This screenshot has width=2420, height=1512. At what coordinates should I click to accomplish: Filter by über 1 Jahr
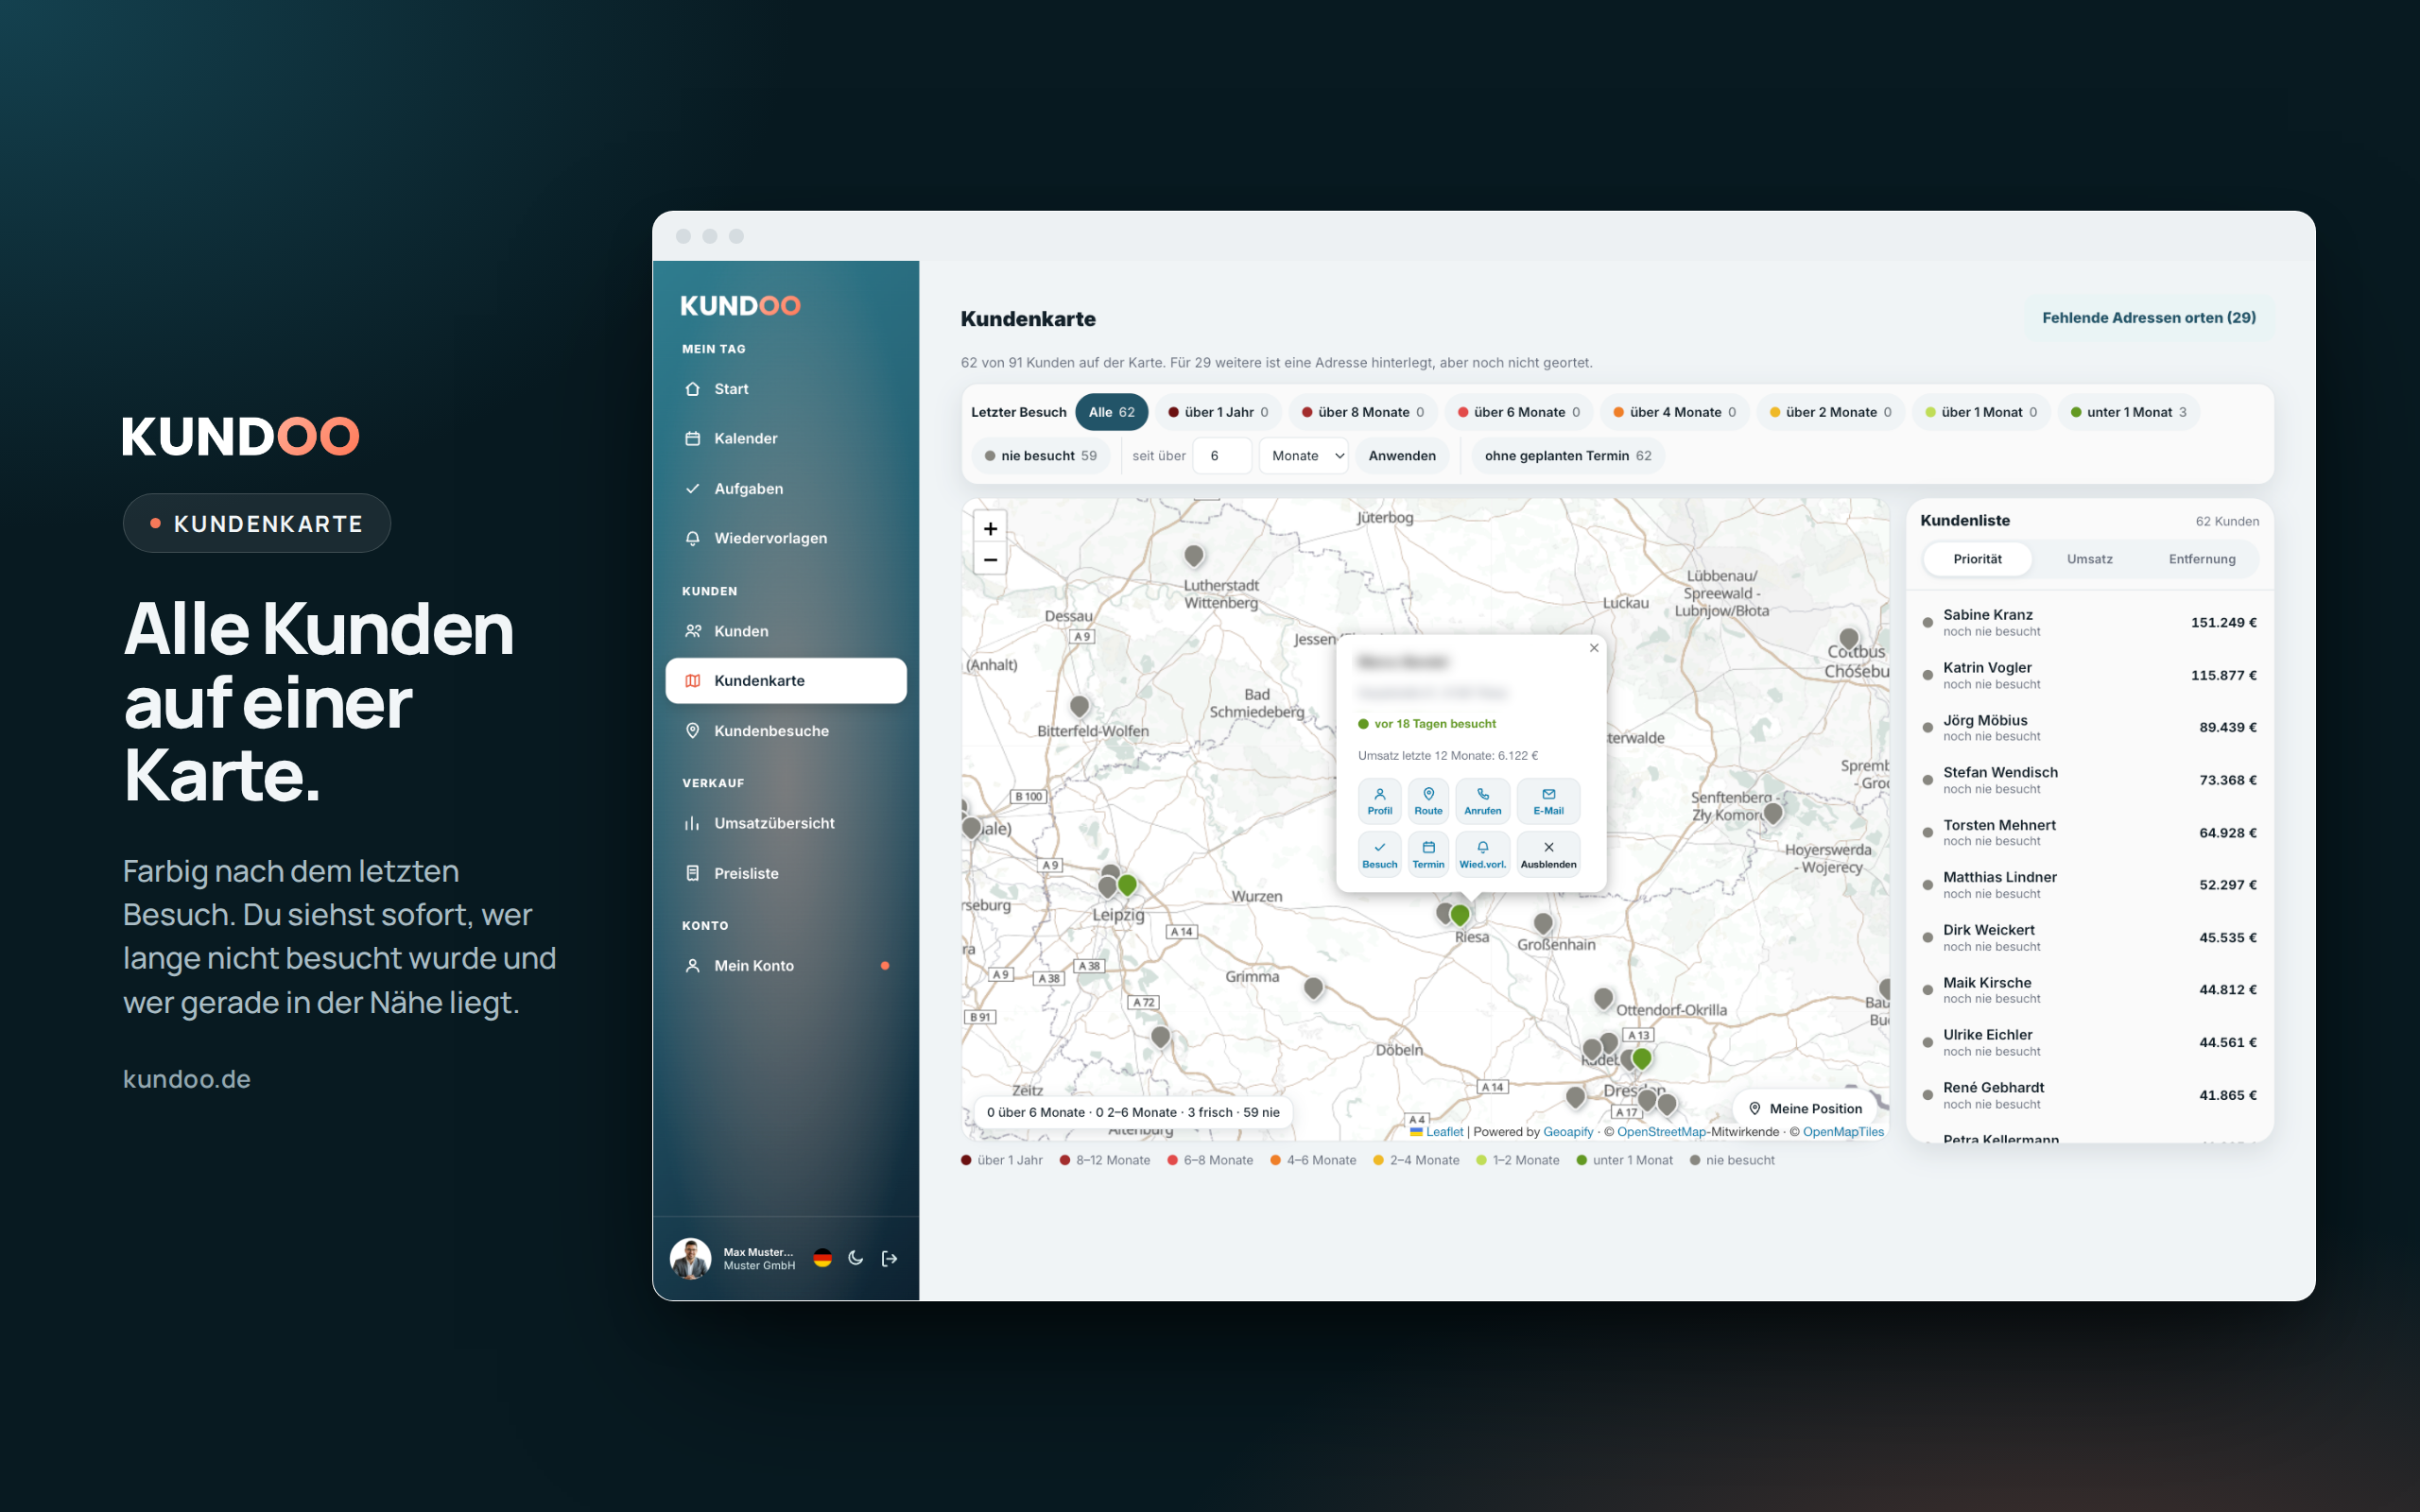click(x=1218, y=412)
